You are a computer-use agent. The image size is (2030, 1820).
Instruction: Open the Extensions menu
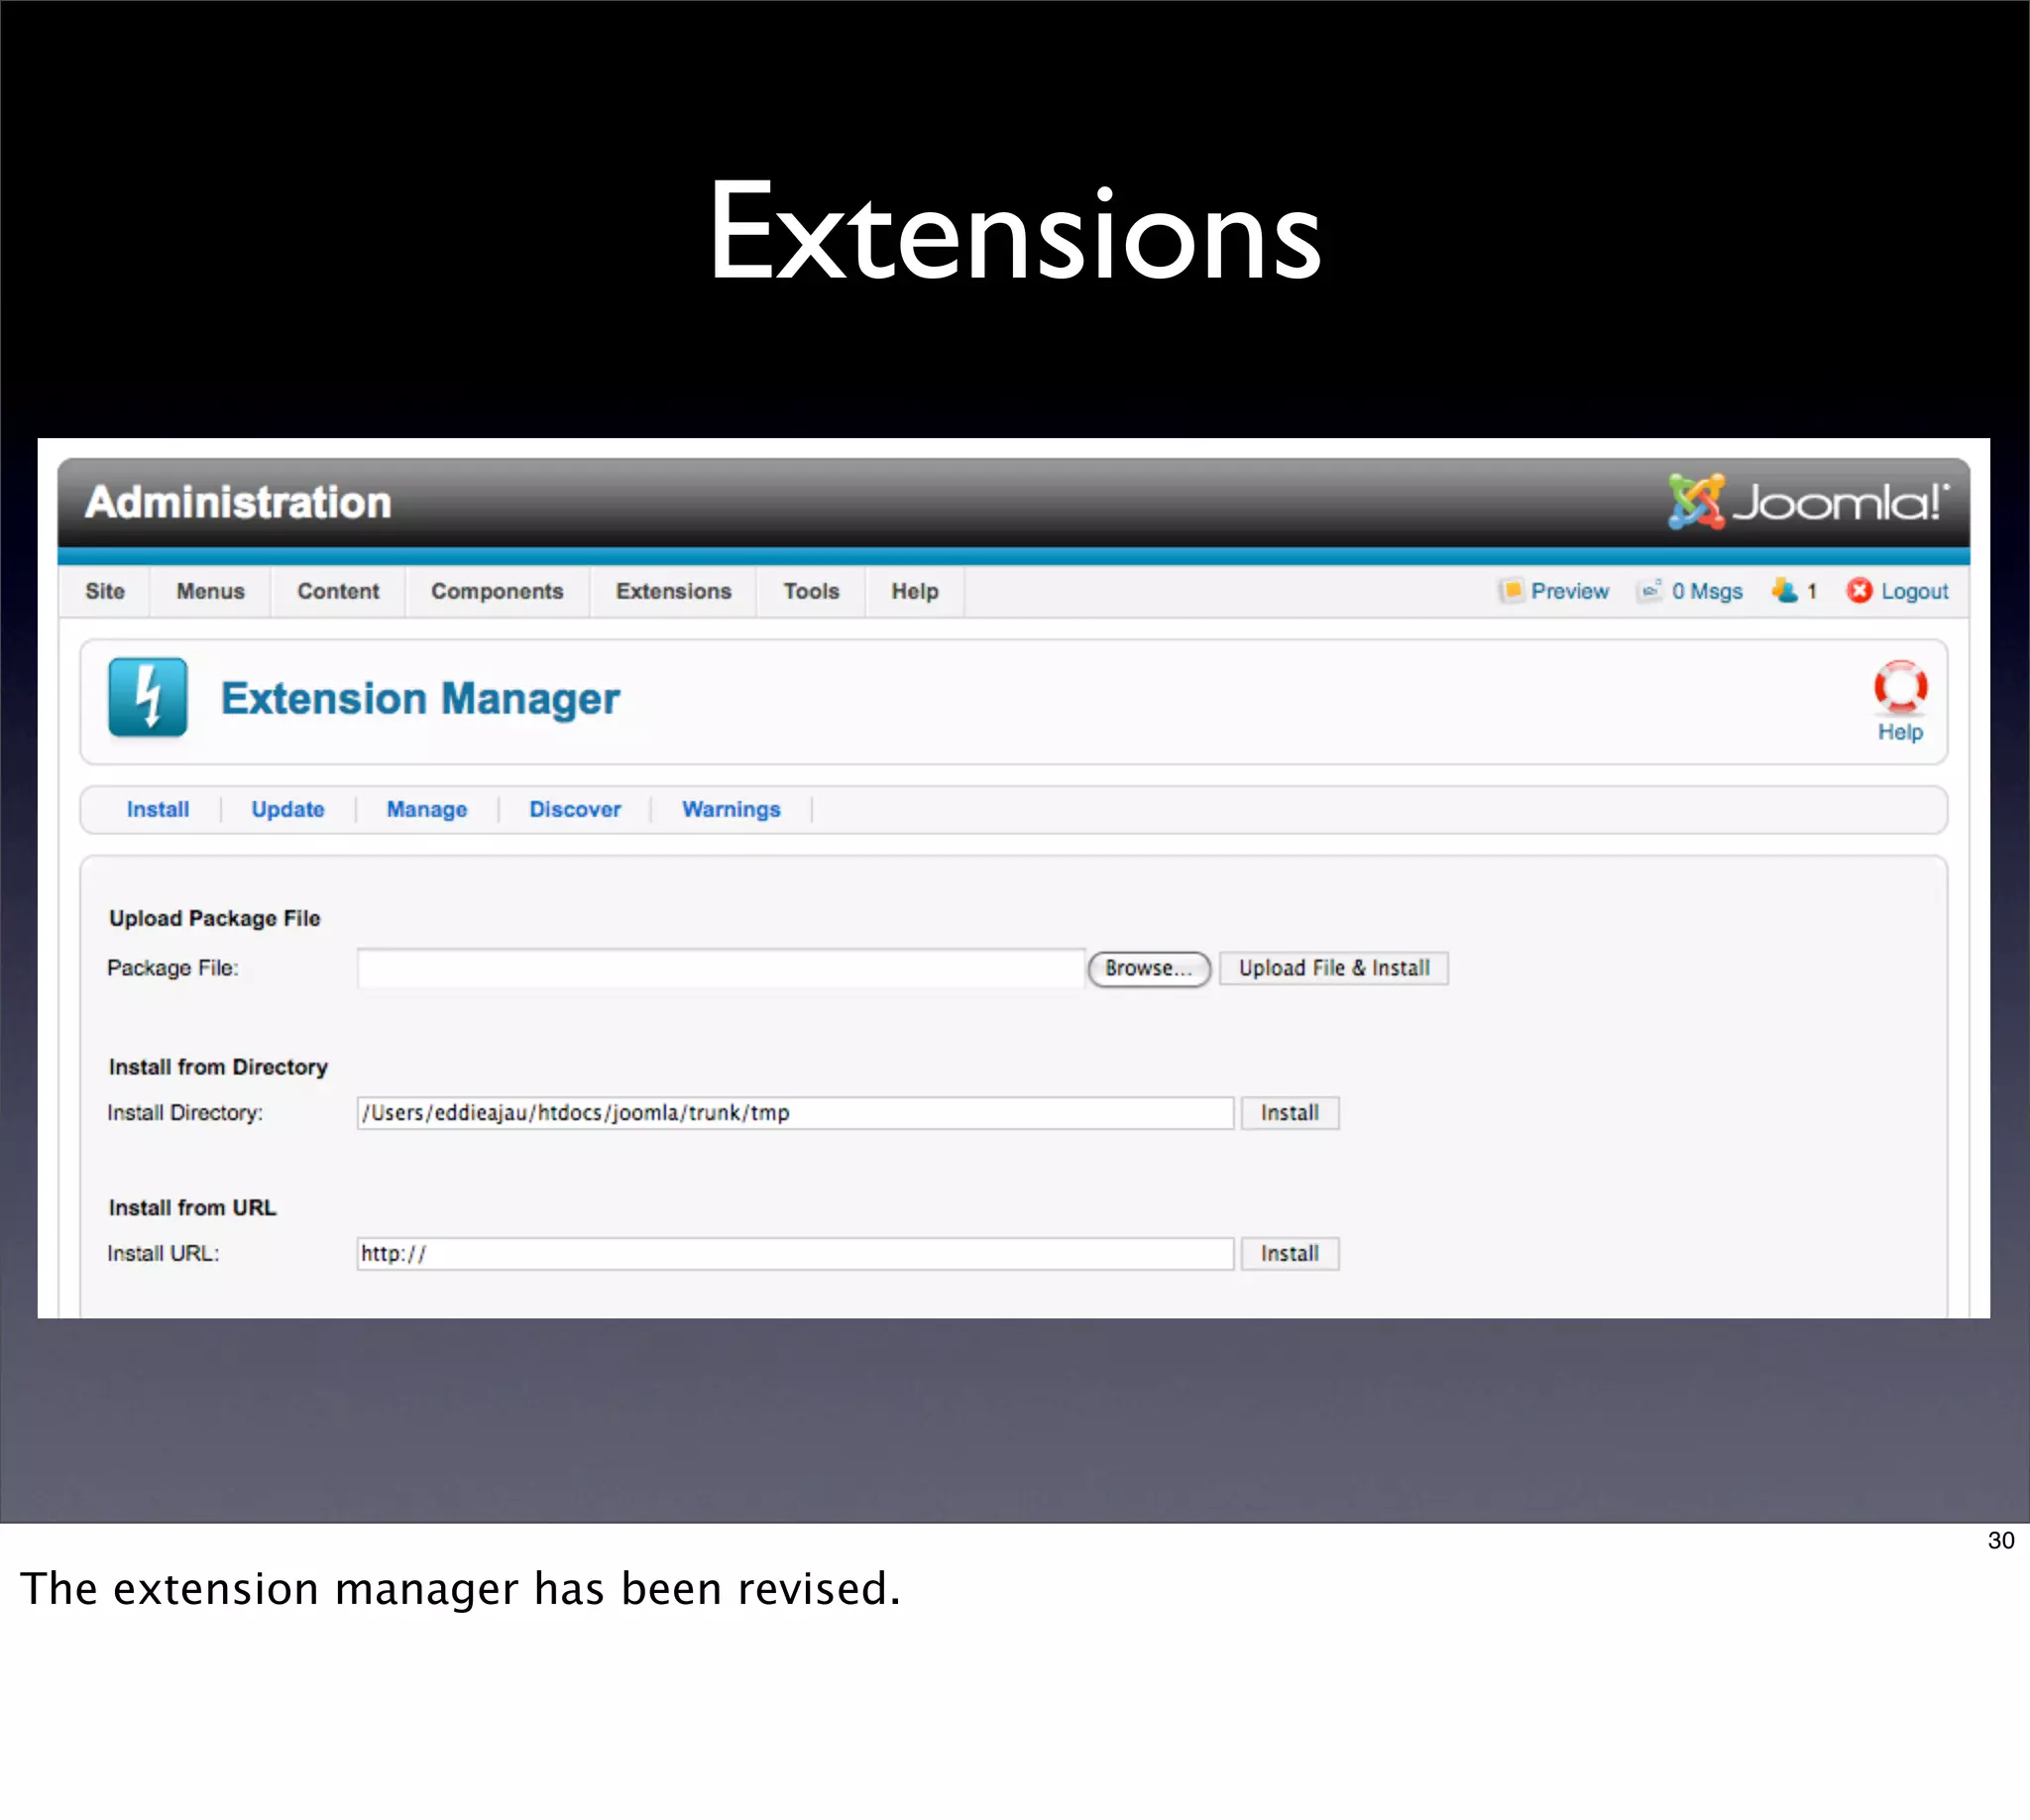tap(673, 591)
